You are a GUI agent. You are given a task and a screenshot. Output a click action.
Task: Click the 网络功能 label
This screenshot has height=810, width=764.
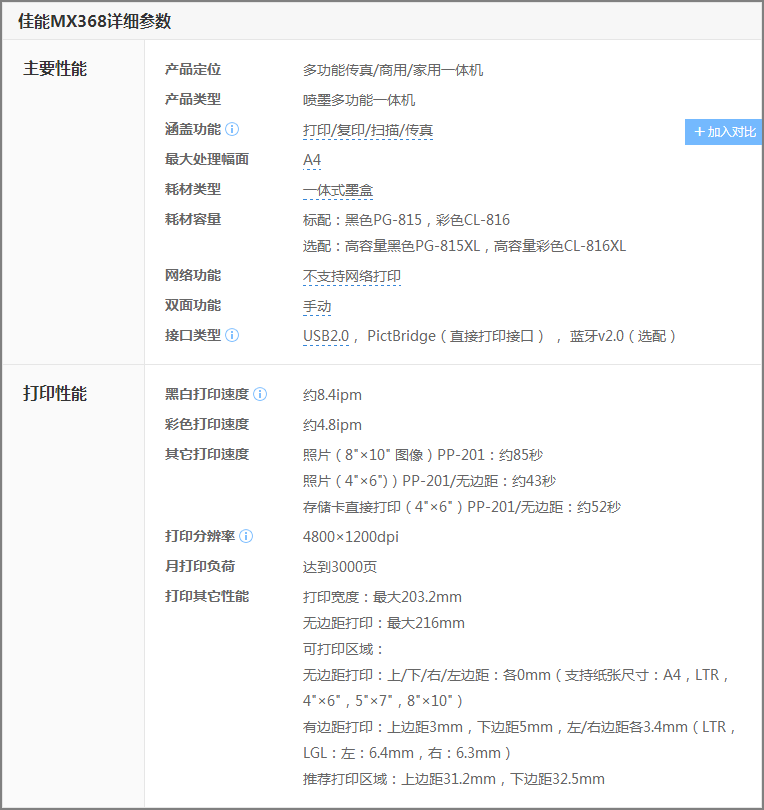click(193, 275)
